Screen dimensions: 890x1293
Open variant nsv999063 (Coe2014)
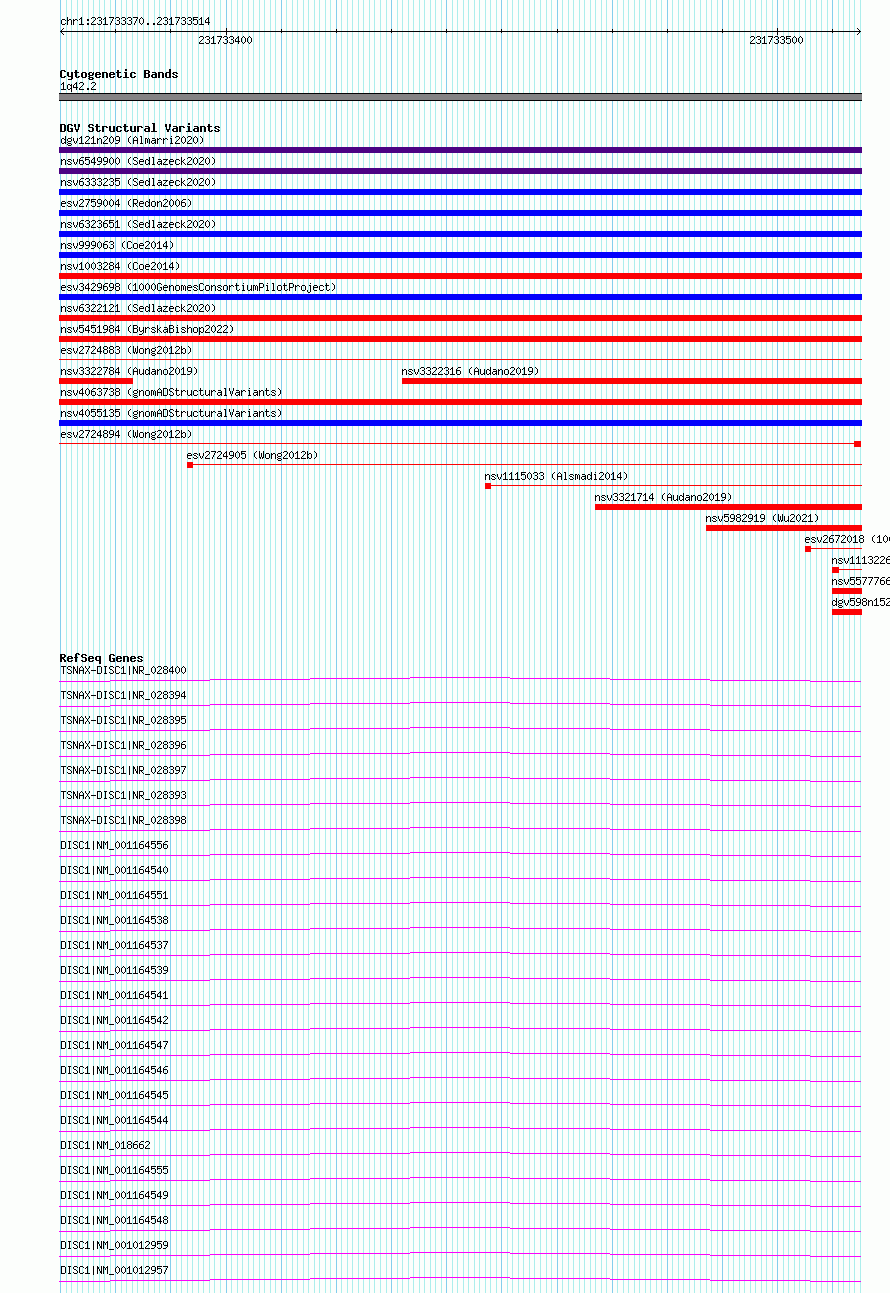[117, 245]
